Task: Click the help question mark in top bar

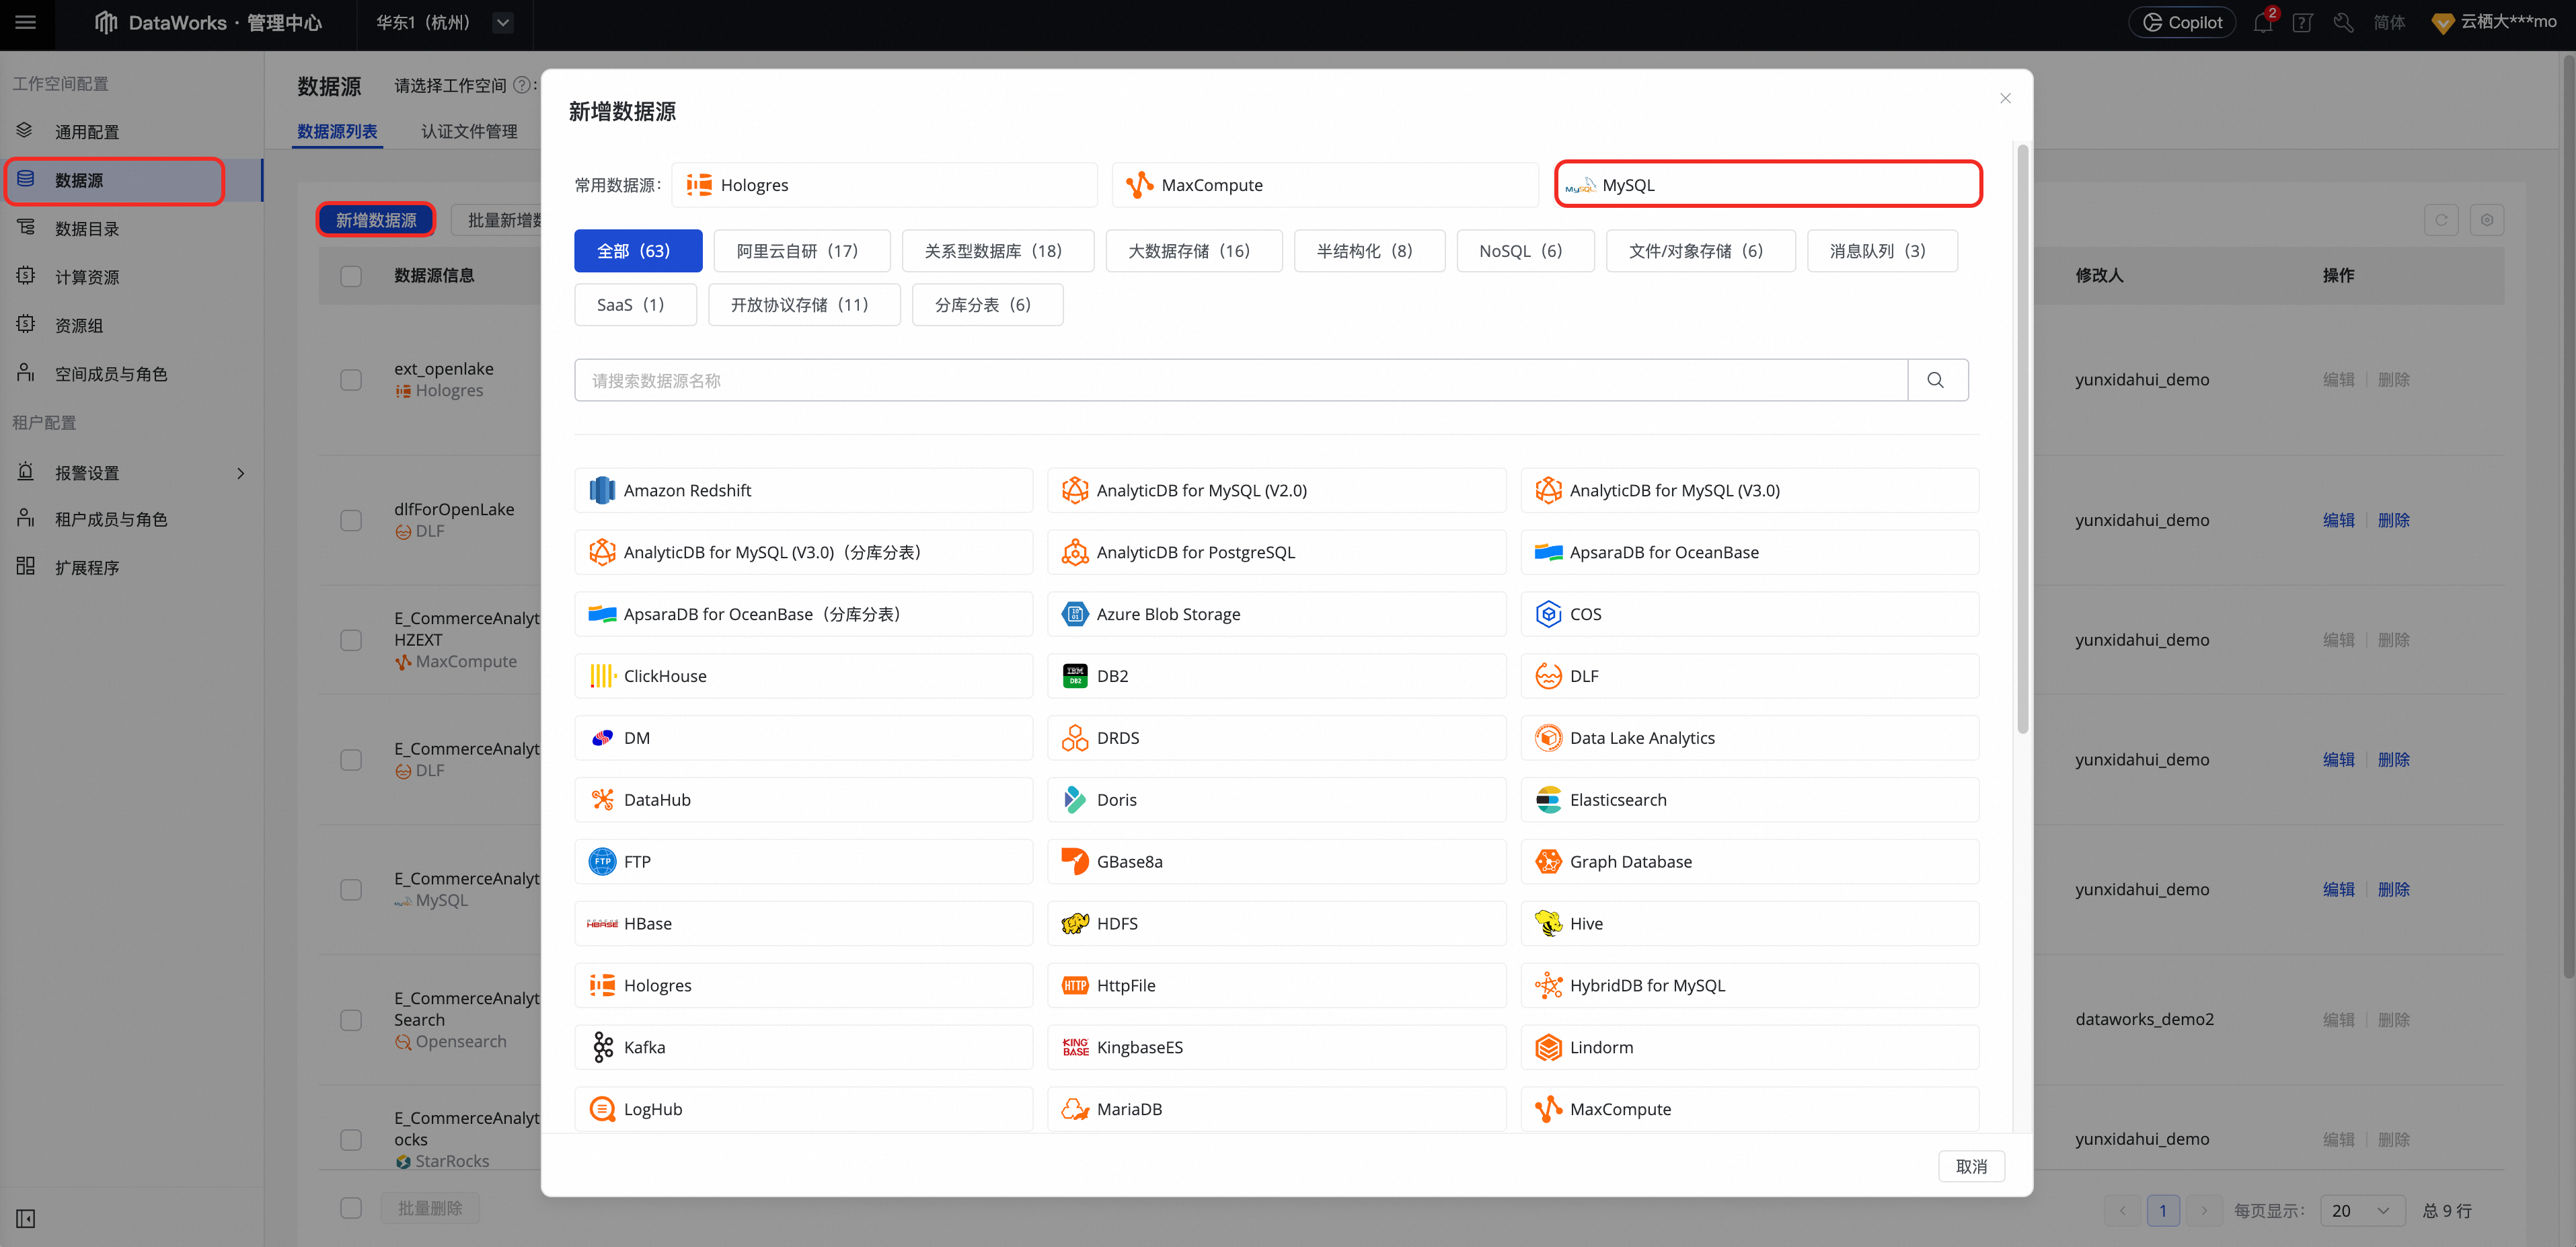Action: (2302, 23)
